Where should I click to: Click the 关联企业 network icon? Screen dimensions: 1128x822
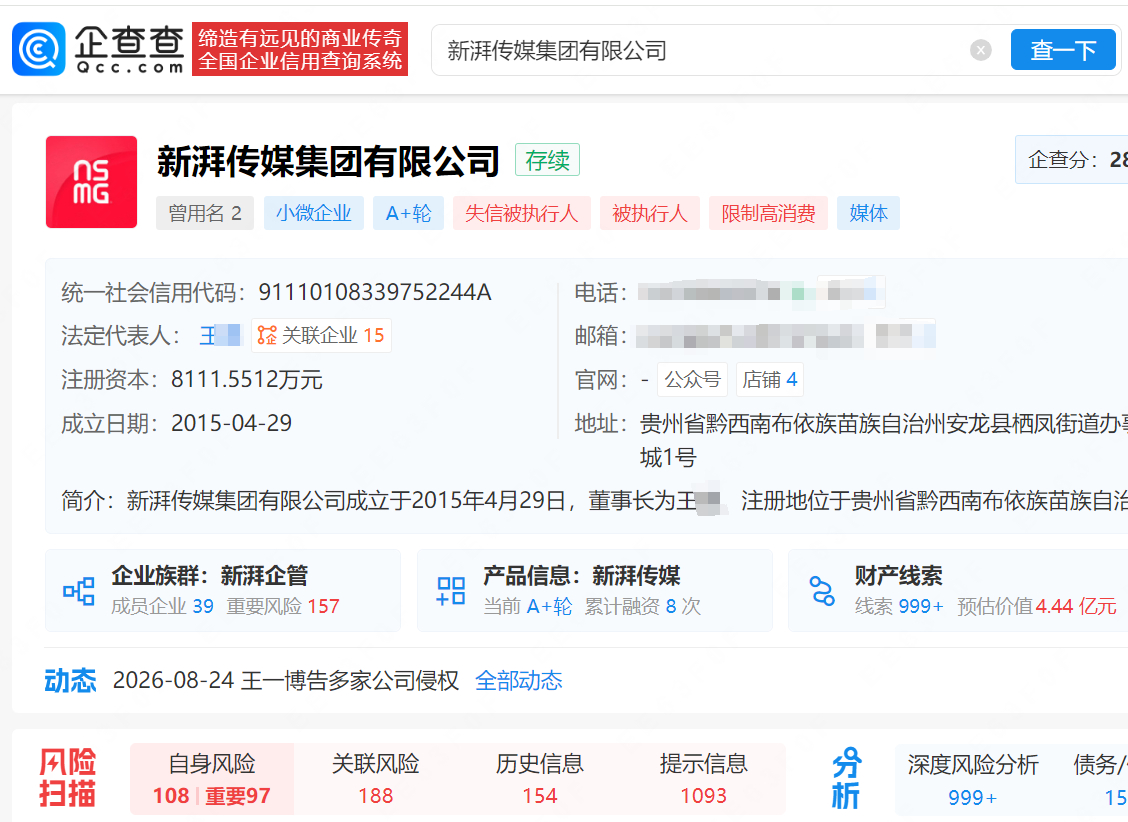267,335
